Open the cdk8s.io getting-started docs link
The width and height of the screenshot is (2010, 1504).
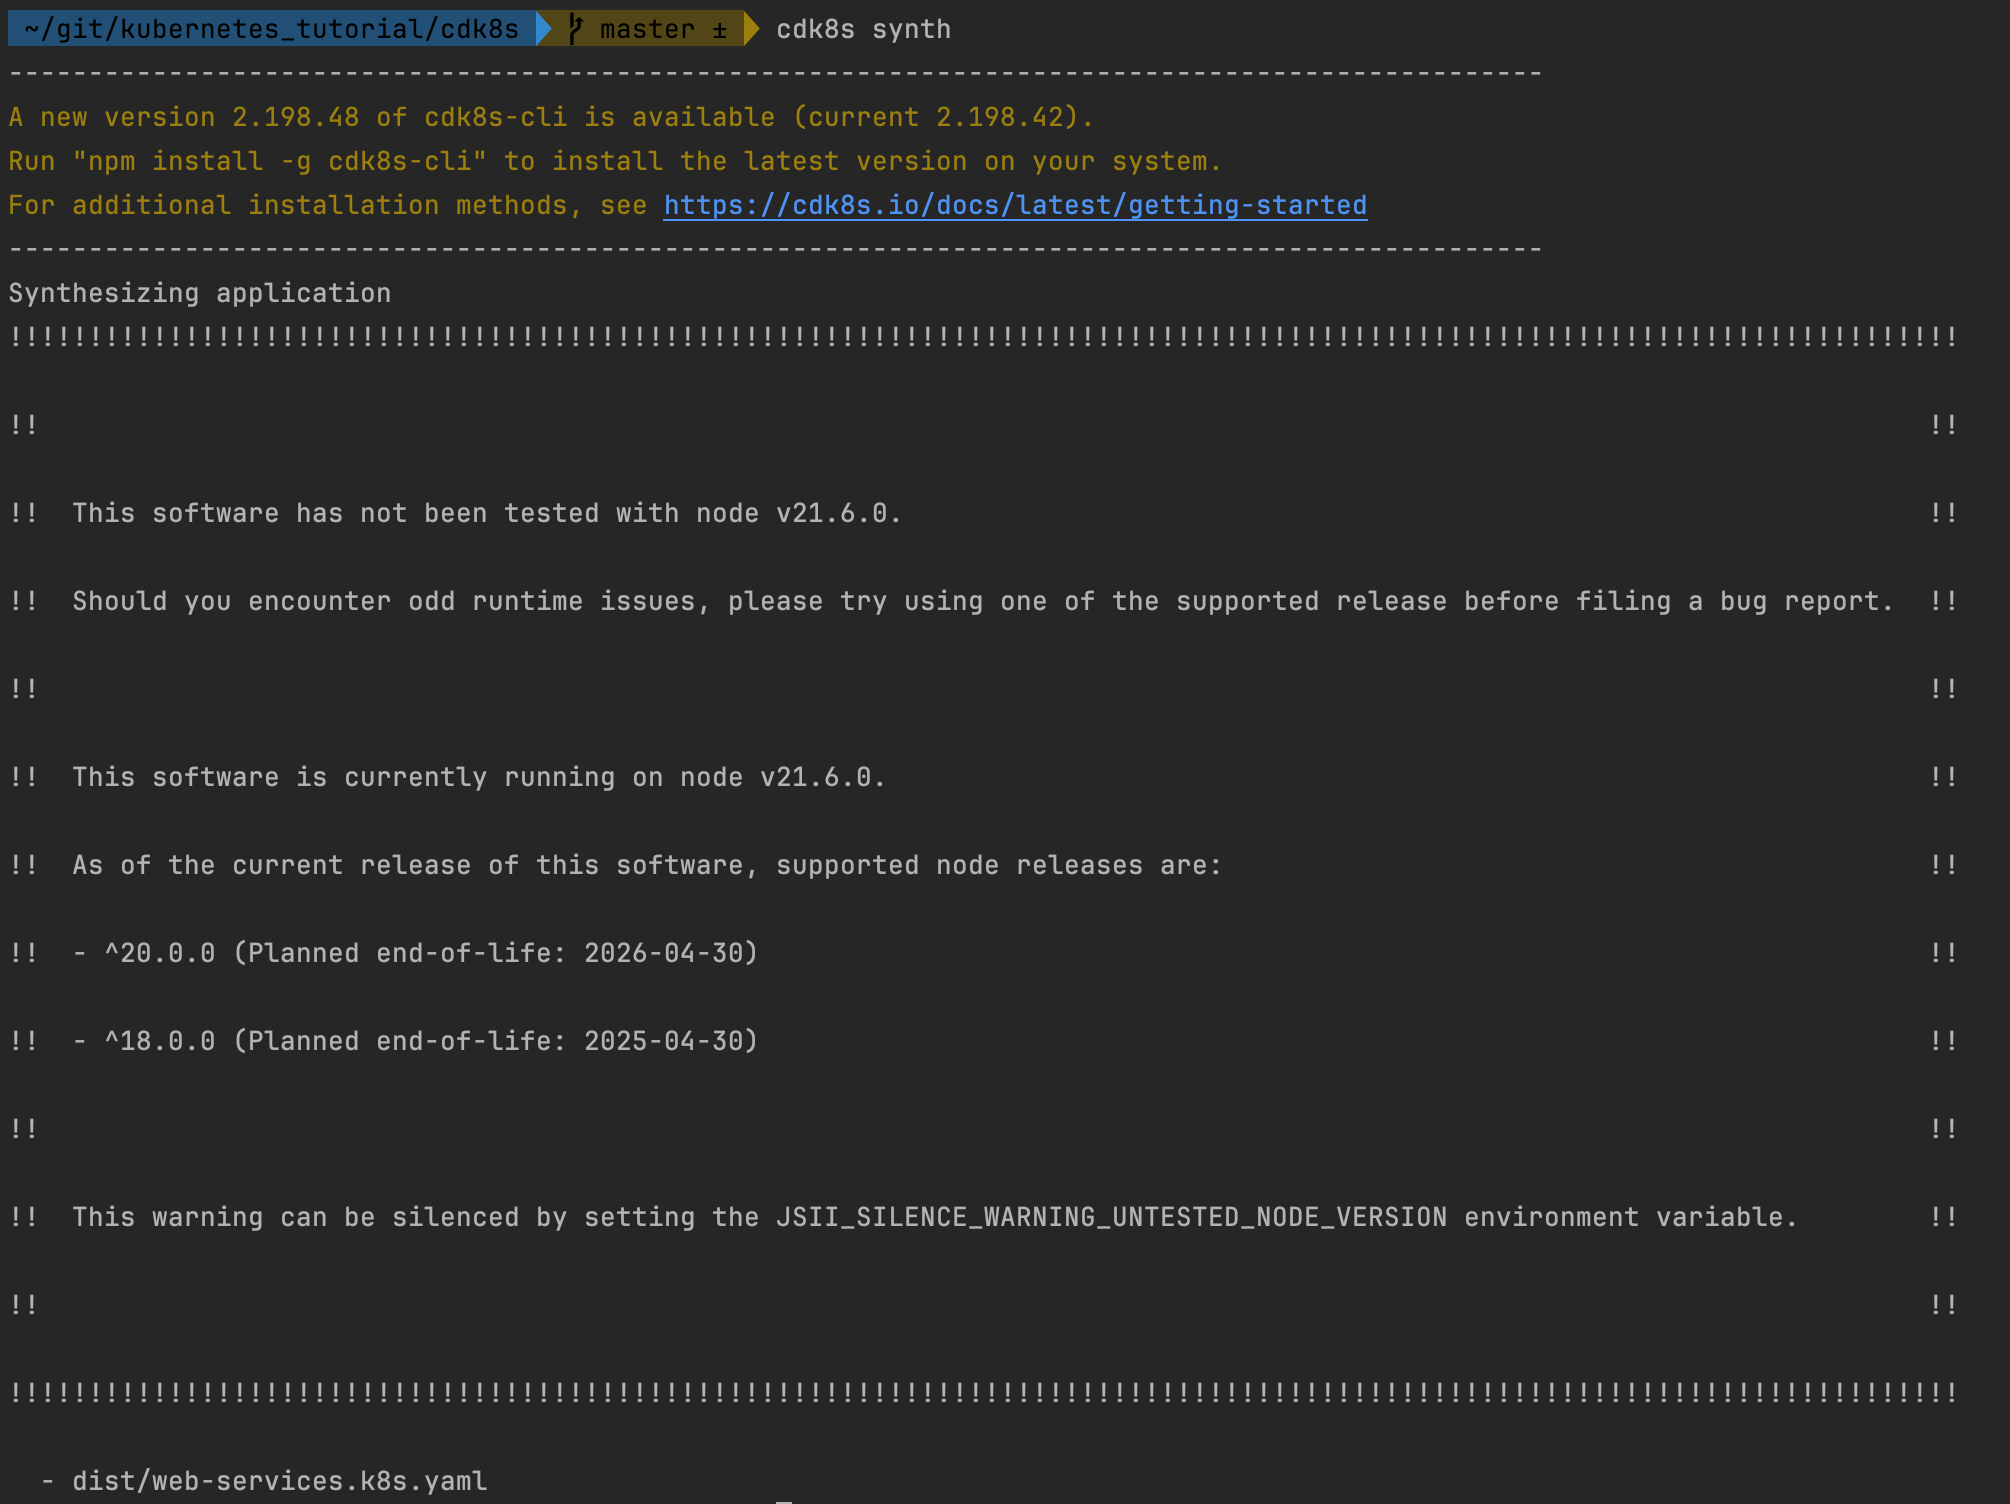click(1014, 205)
